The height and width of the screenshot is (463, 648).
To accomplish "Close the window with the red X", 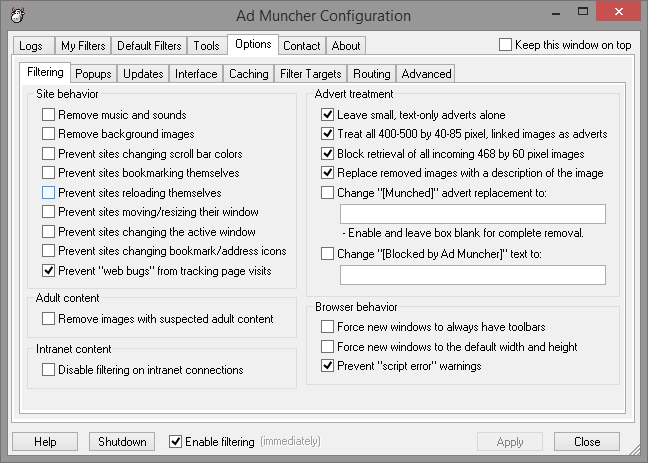I will click(x=618, y=12).
